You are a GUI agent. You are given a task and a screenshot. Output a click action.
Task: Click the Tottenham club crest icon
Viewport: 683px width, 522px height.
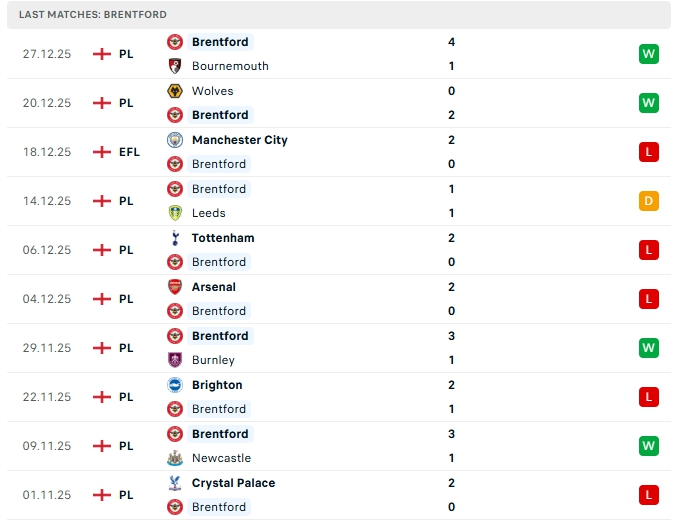click(x=175, y=238)
